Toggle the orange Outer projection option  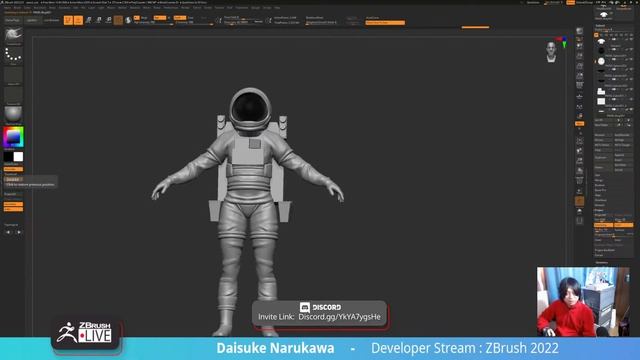[623, 225]
